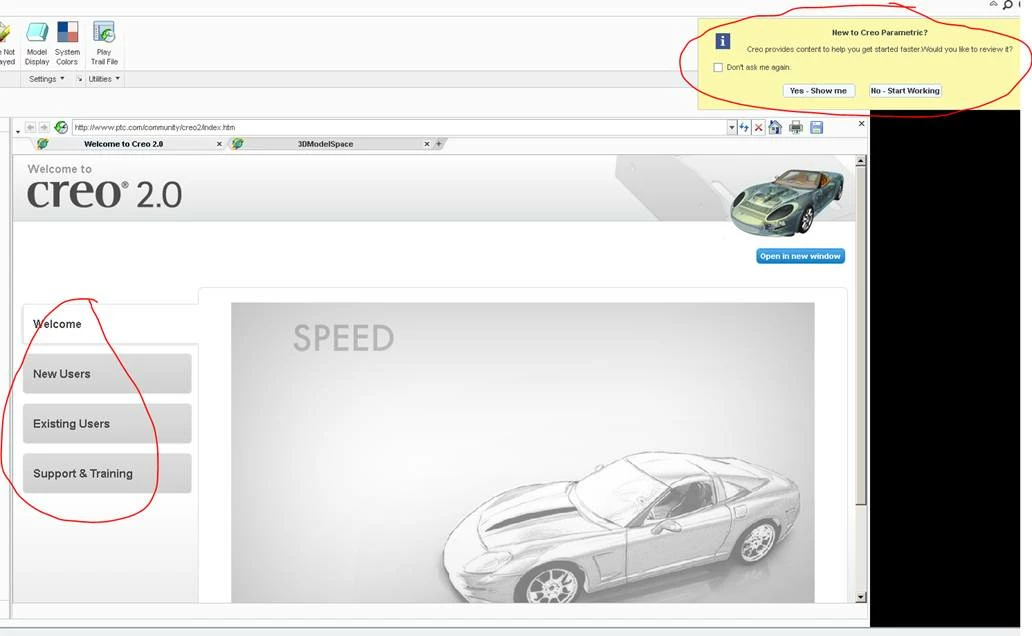This screenshot has height=636, width=1032.
Task: Open the Support & Training section
Action: (x=107, y=473)
